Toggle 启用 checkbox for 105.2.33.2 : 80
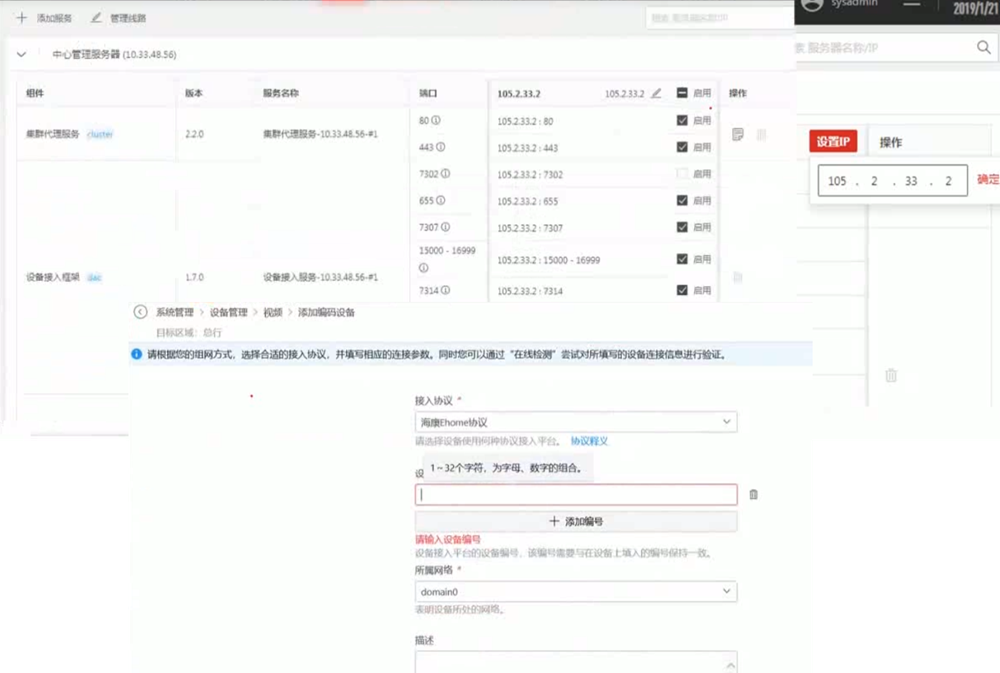The height and width of the screenshot is (673, 1000). [x=682, y=121]
